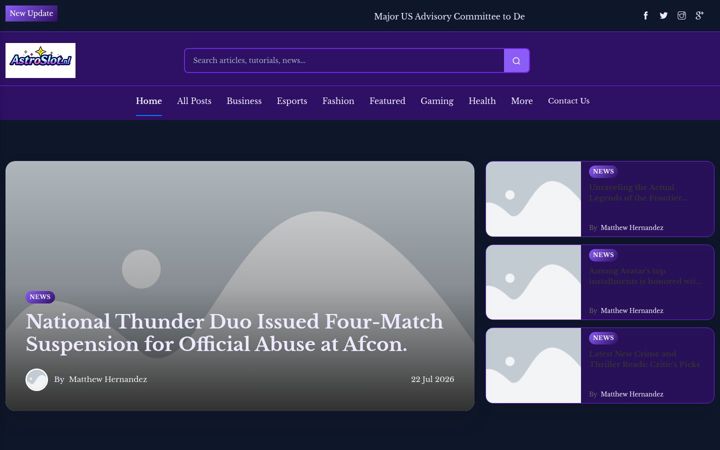Click the Crime and Thriller card thumbnail
Viewport: 720px width, 450px height.
coord(533,366)
